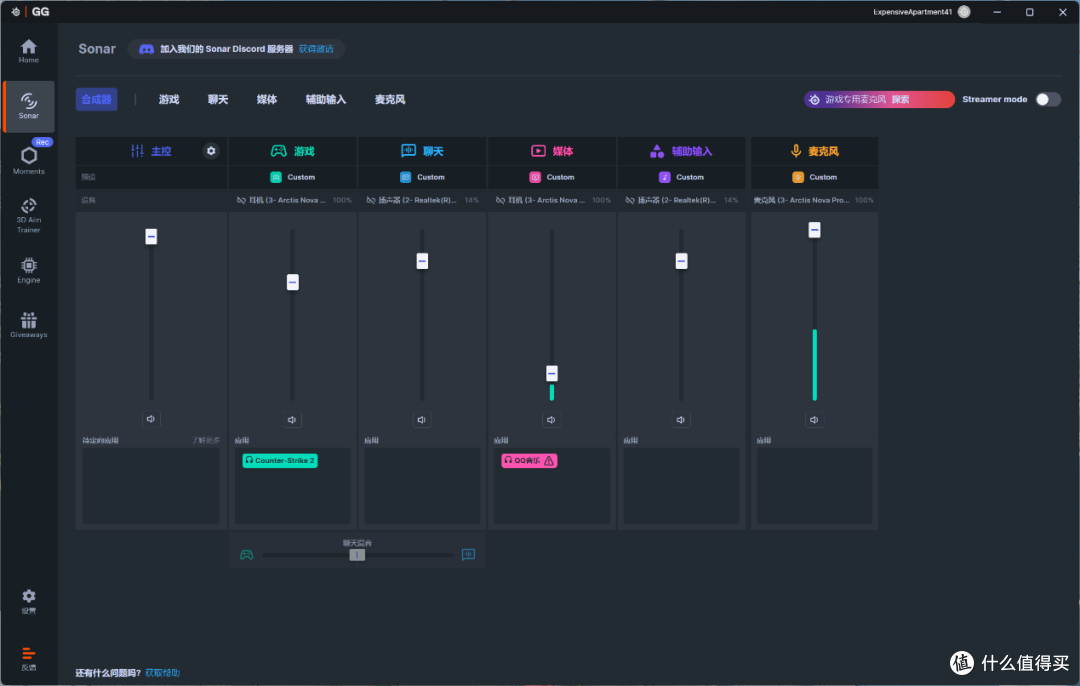This screenshot has width=1080, height=686.
Task: Open Aux channel Custom preset dropdown
Action: (681, 177)
